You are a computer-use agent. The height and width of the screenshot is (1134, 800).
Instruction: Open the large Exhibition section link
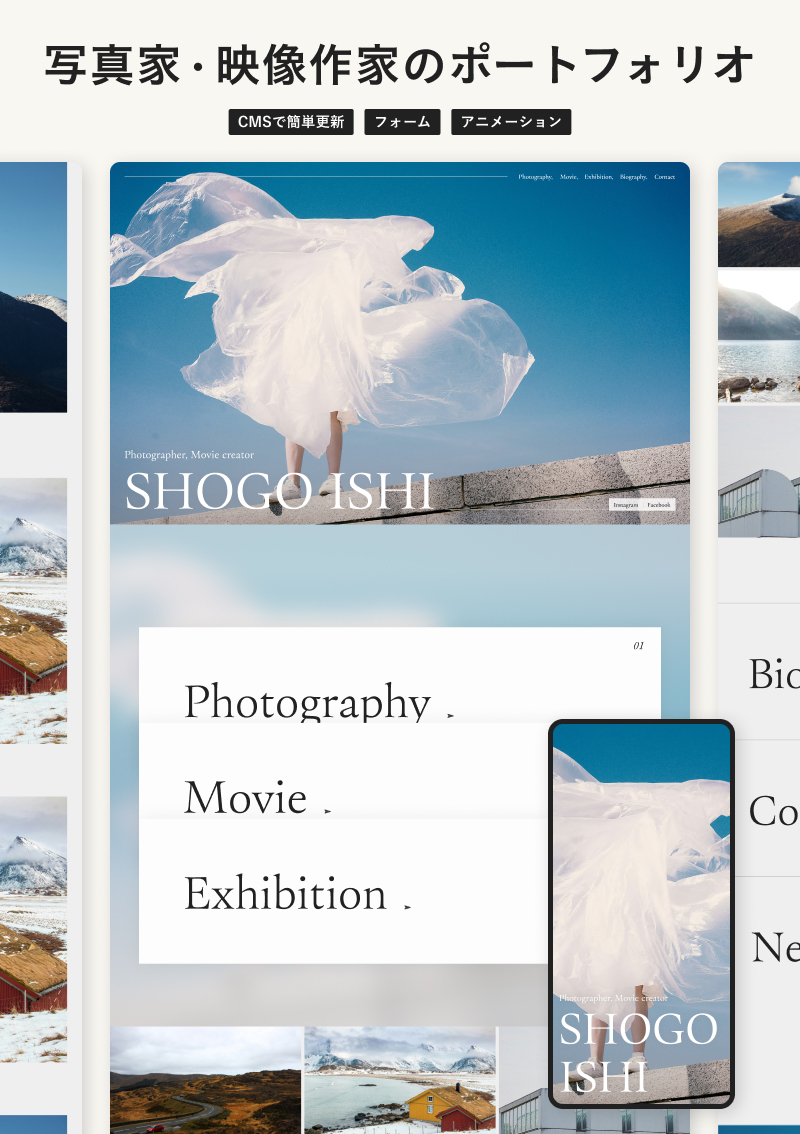(x=286, y=893)
